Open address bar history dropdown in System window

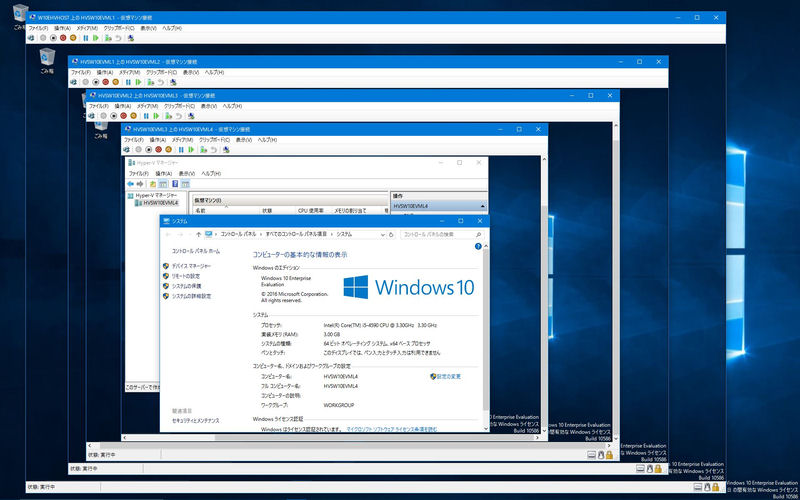[383, 234]
